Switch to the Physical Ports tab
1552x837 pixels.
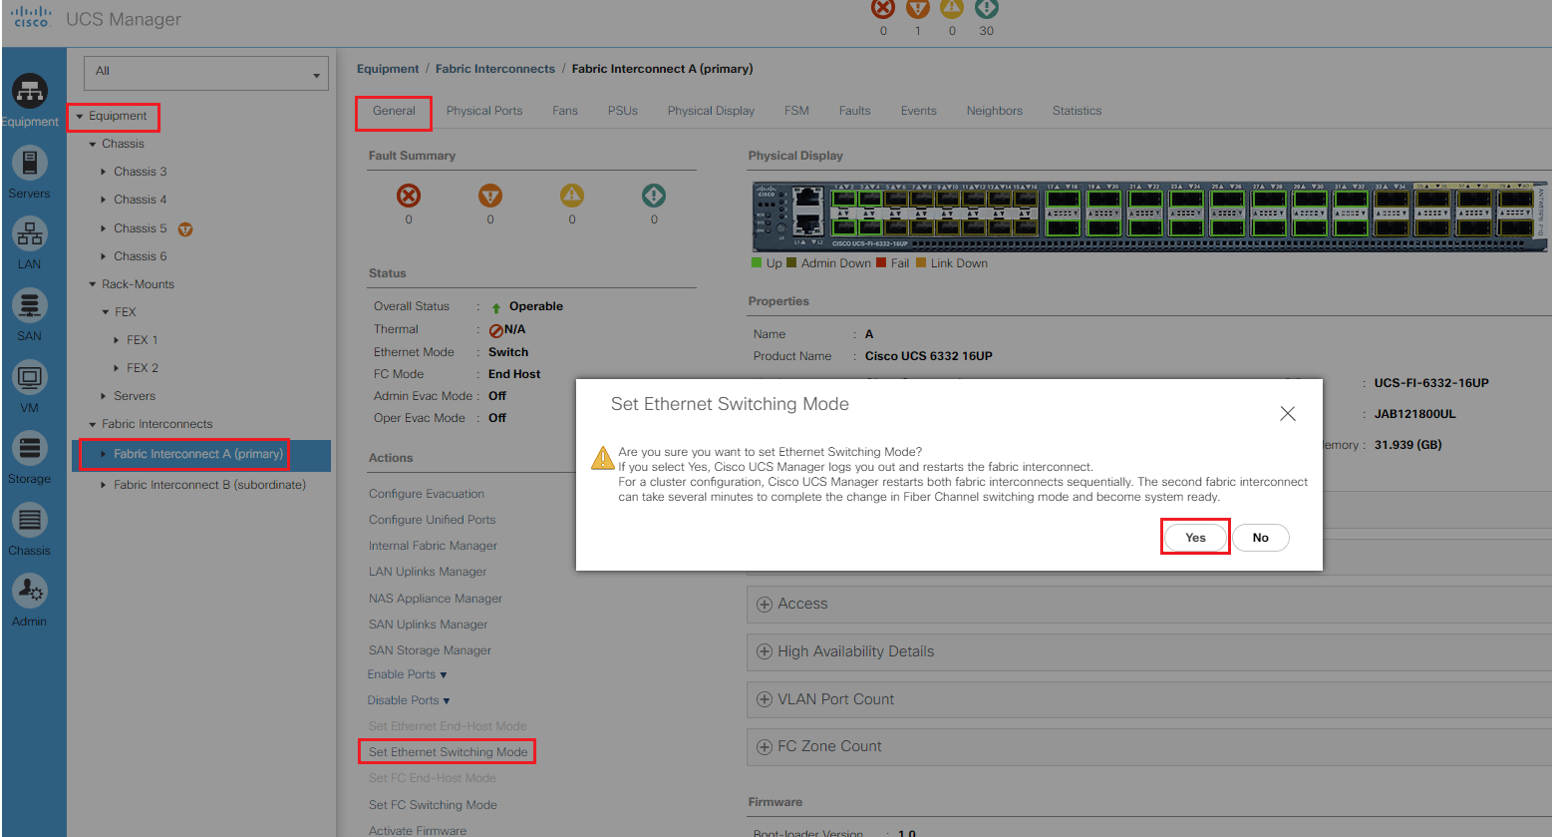coord(484,111)
